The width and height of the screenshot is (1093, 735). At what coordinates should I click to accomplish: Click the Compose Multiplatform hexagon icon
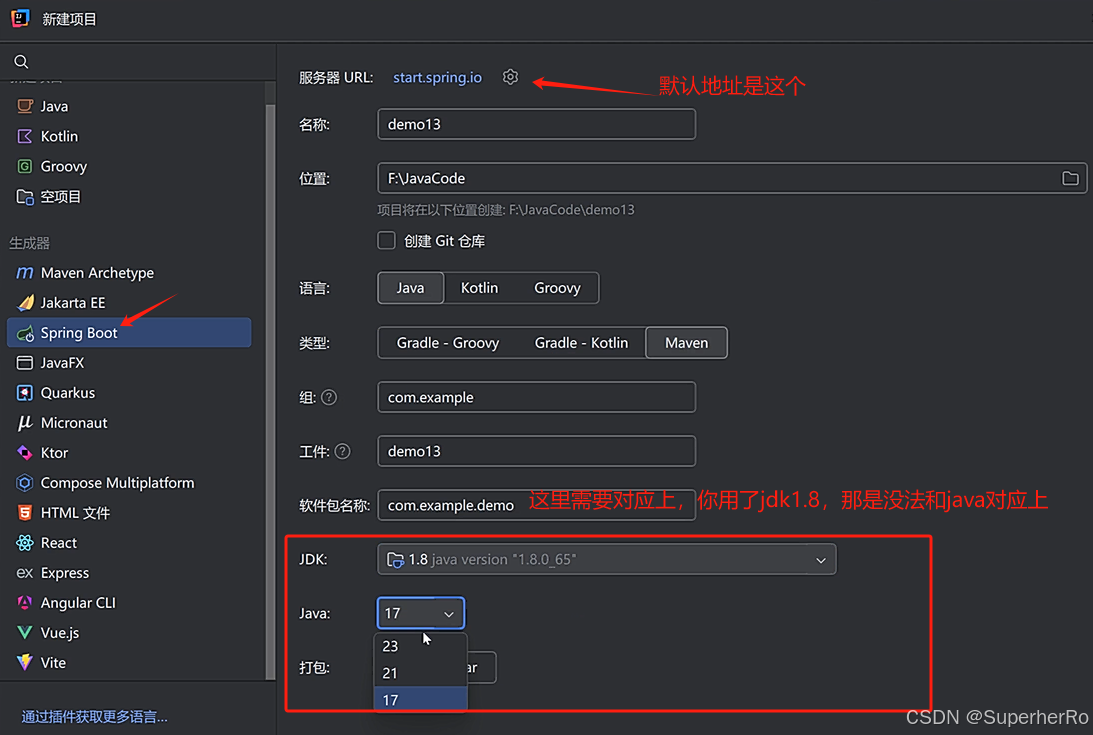tap(25, 483)
